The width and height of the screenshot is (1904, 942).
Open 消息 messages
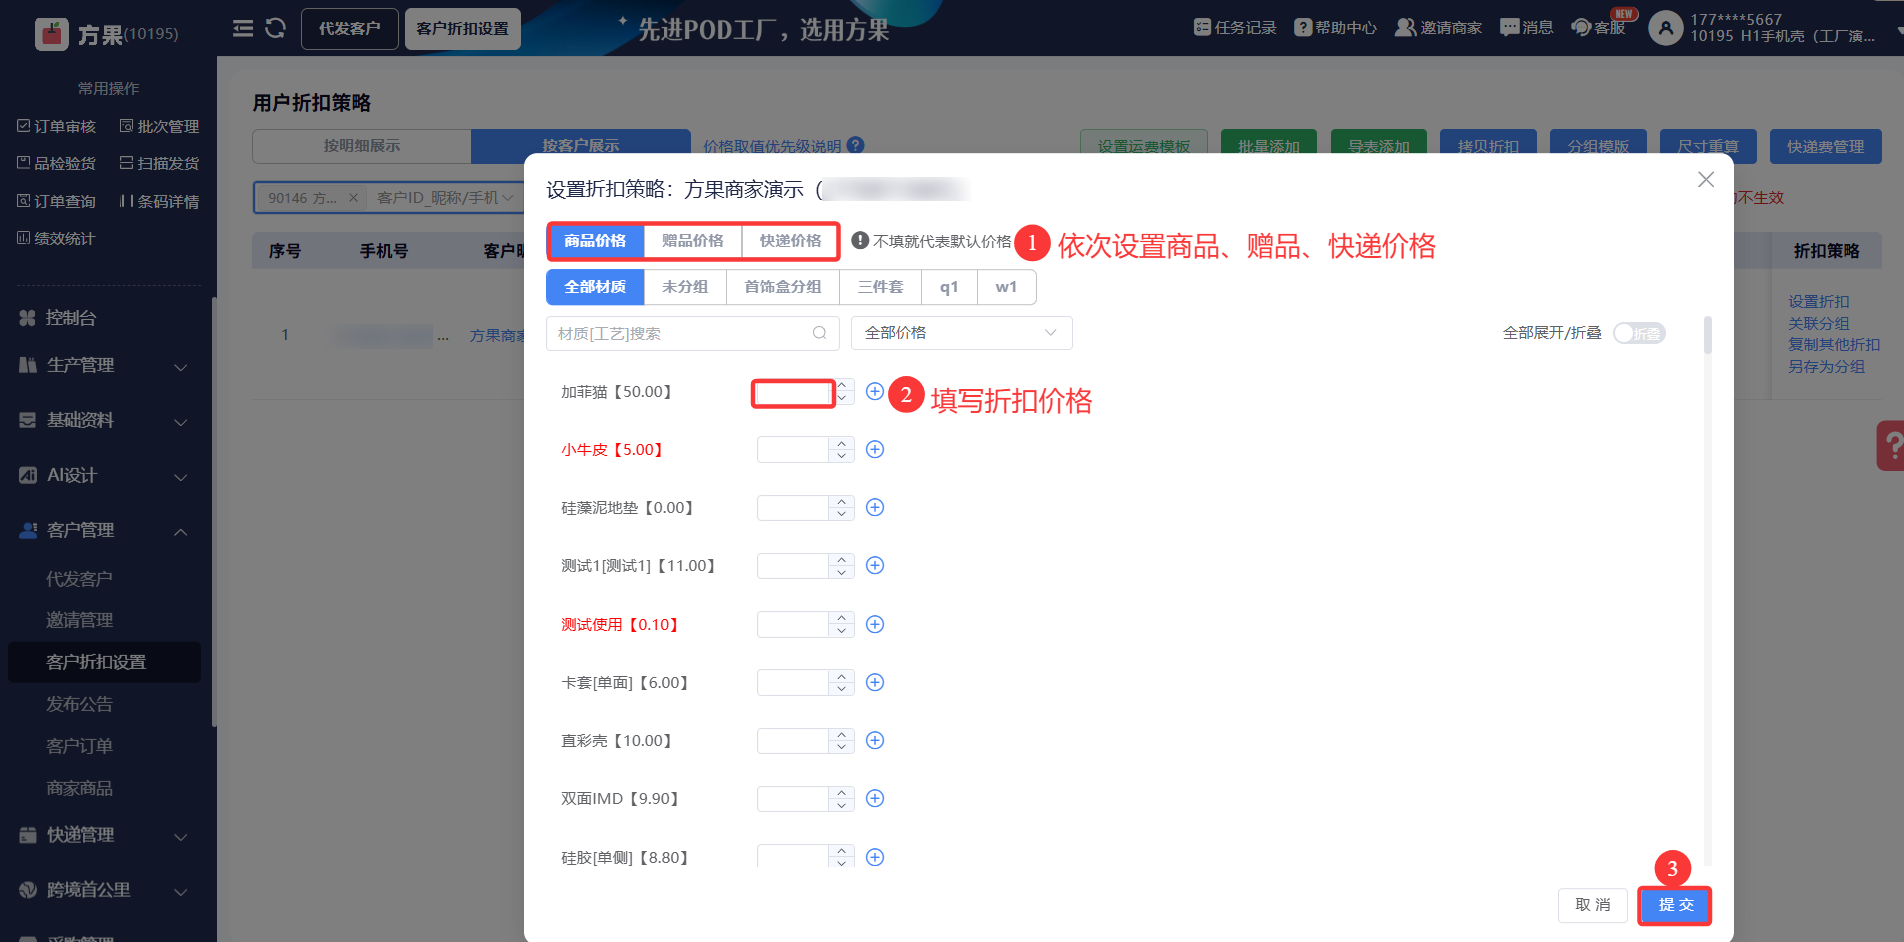point(1527,28)
